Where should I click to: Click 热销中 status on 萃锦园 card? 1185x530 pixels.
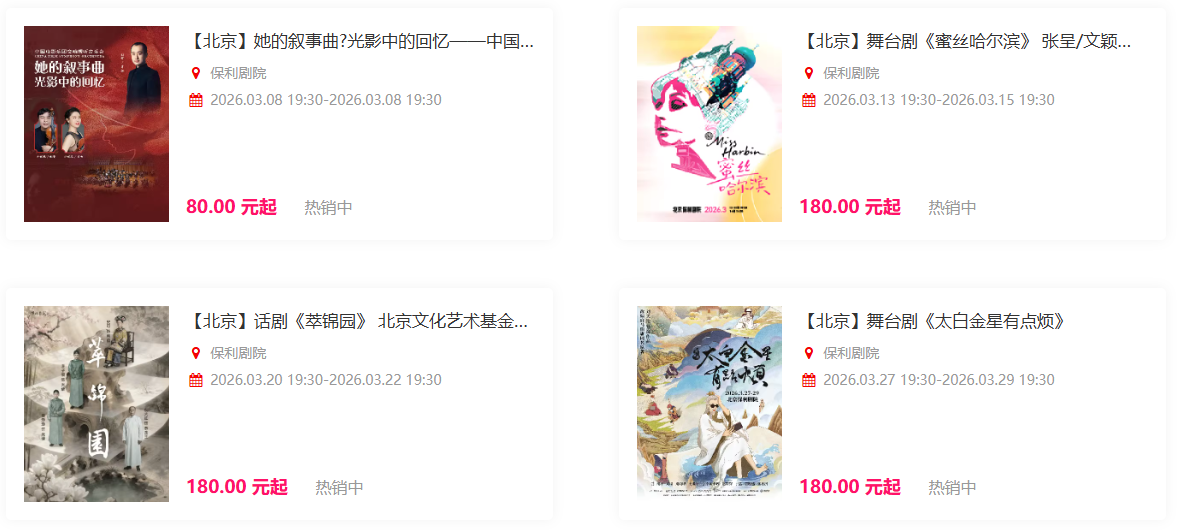click(339, 488)
